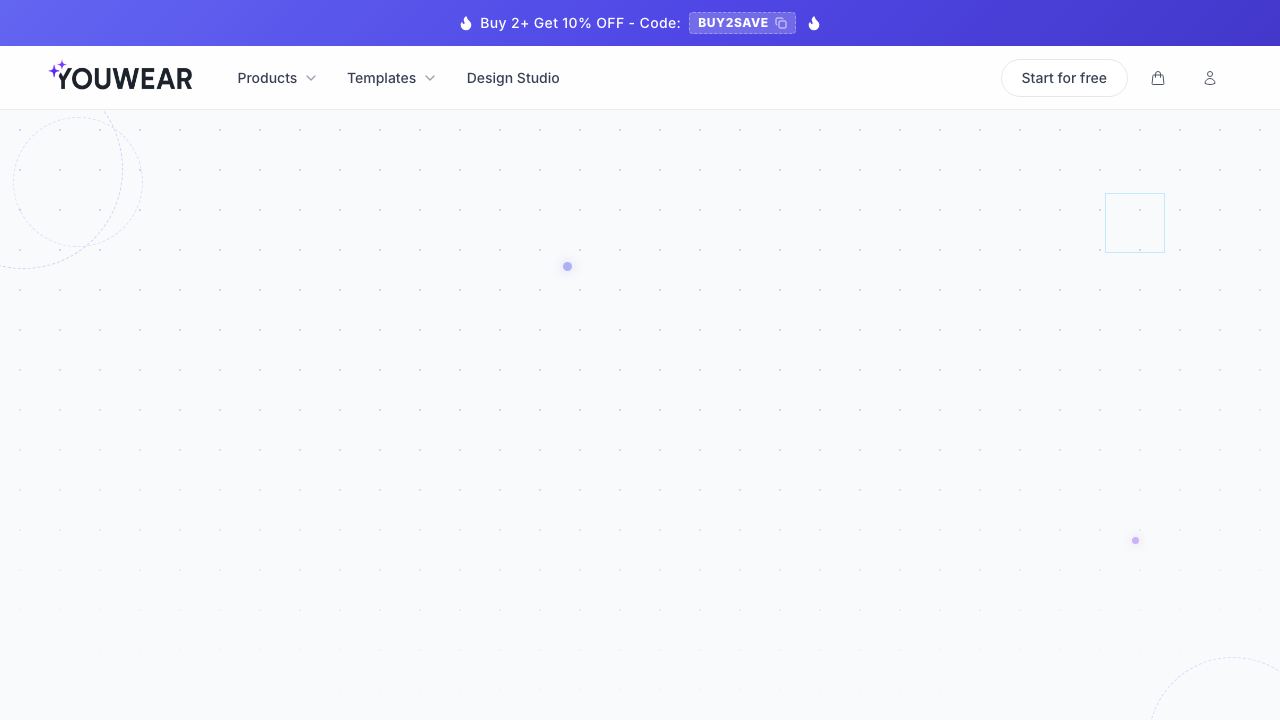Screen dimensions: 1280x720
Task: Click the BUY2SAVE code badge
Action: tap(742, 23)
